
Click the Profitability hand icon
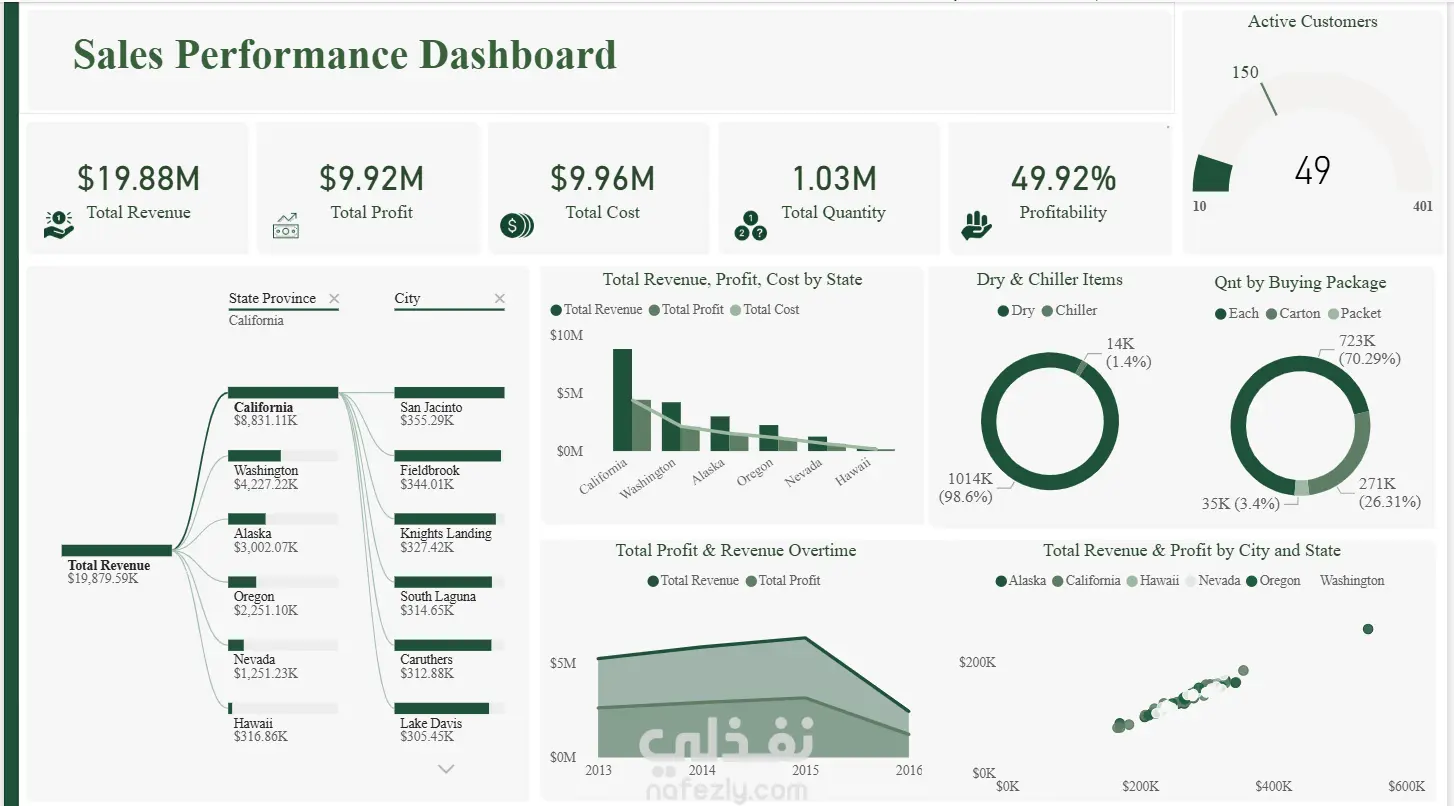click(x=975, y=225)
